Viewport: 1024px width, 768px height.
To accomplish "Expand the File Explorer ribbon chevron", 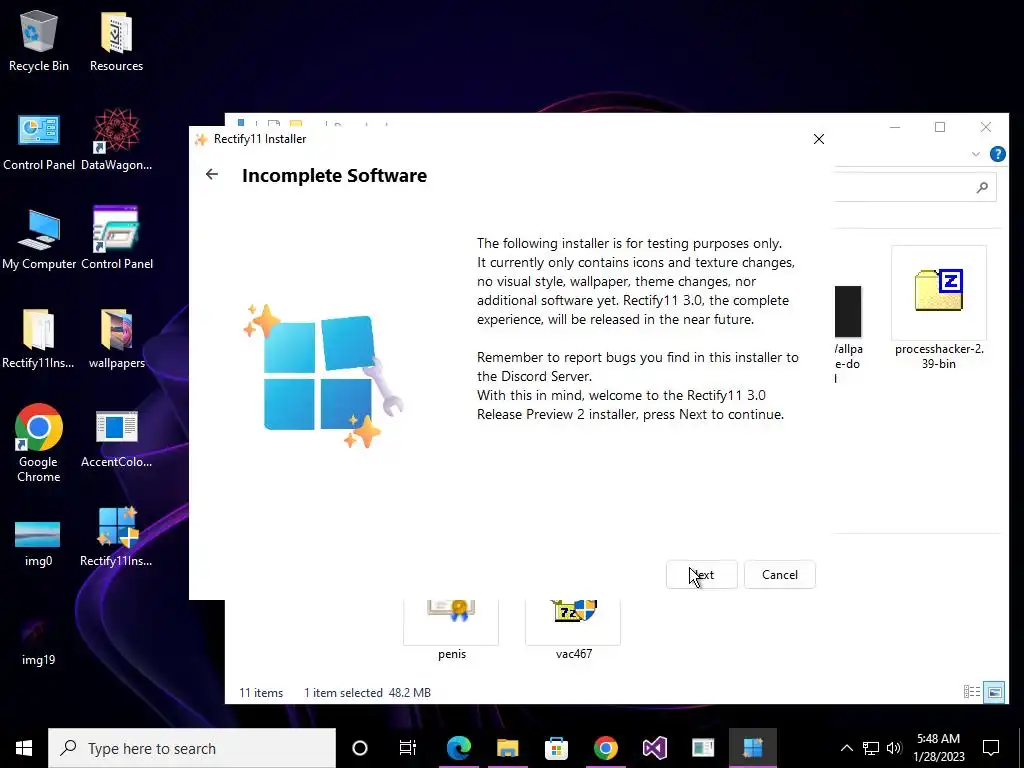I will 976,154.
